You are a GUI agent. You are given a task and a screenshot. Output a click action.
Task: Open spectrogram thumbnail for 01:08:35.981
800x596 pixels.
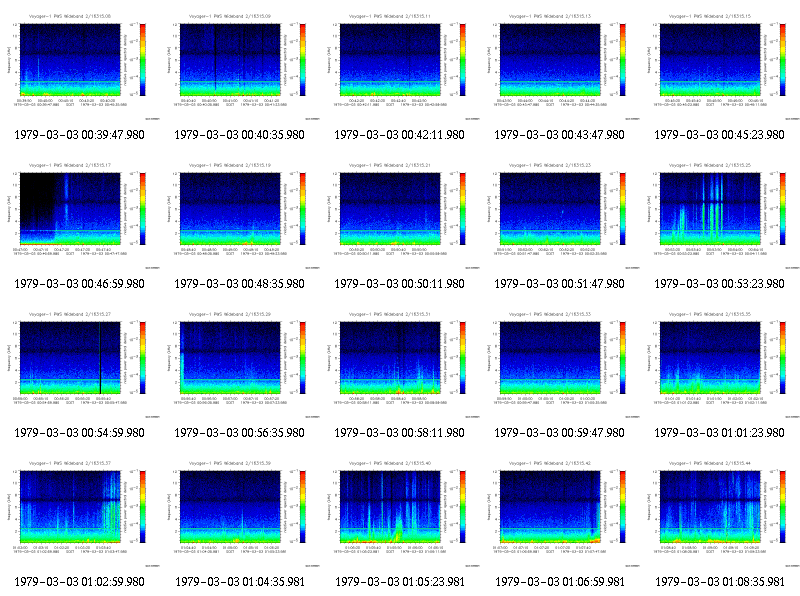(720, 511)
